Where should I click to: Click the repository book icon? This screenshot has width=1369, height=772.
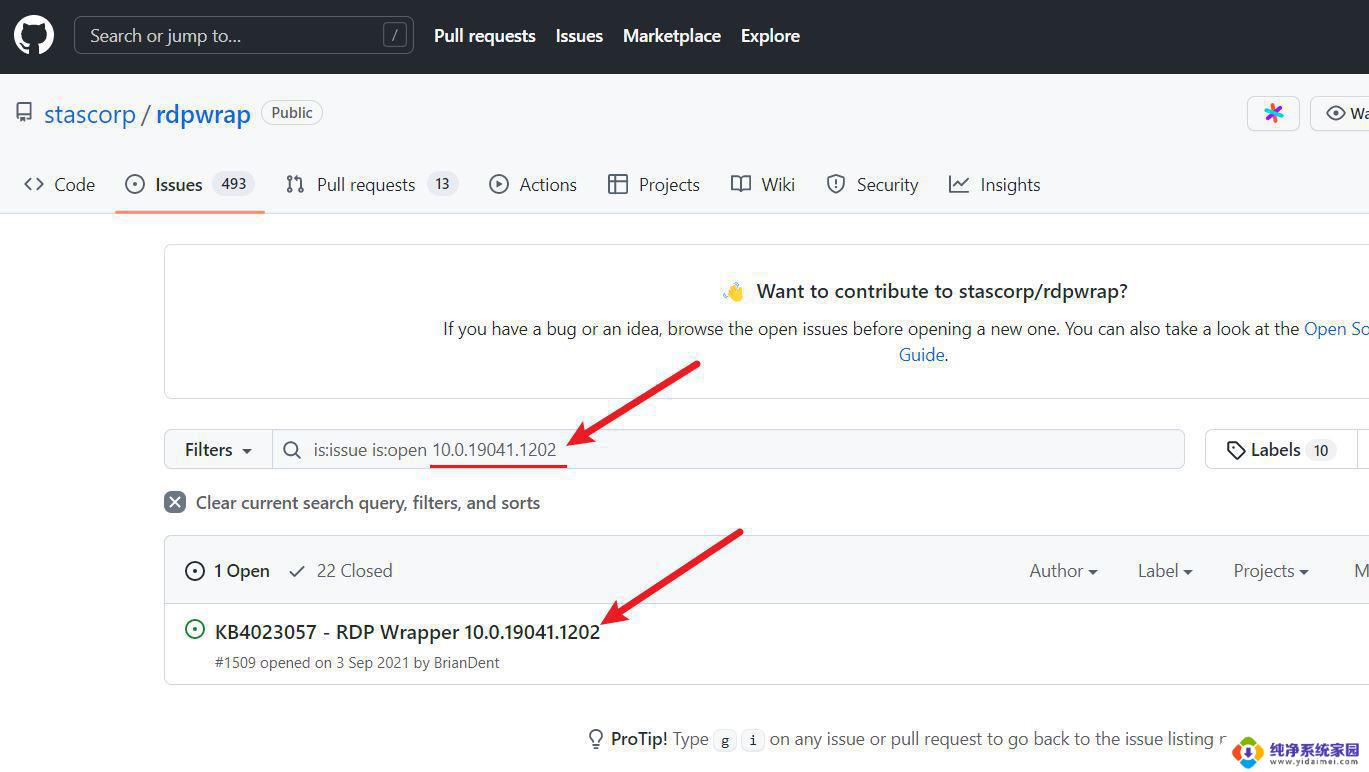click(24, 113)
